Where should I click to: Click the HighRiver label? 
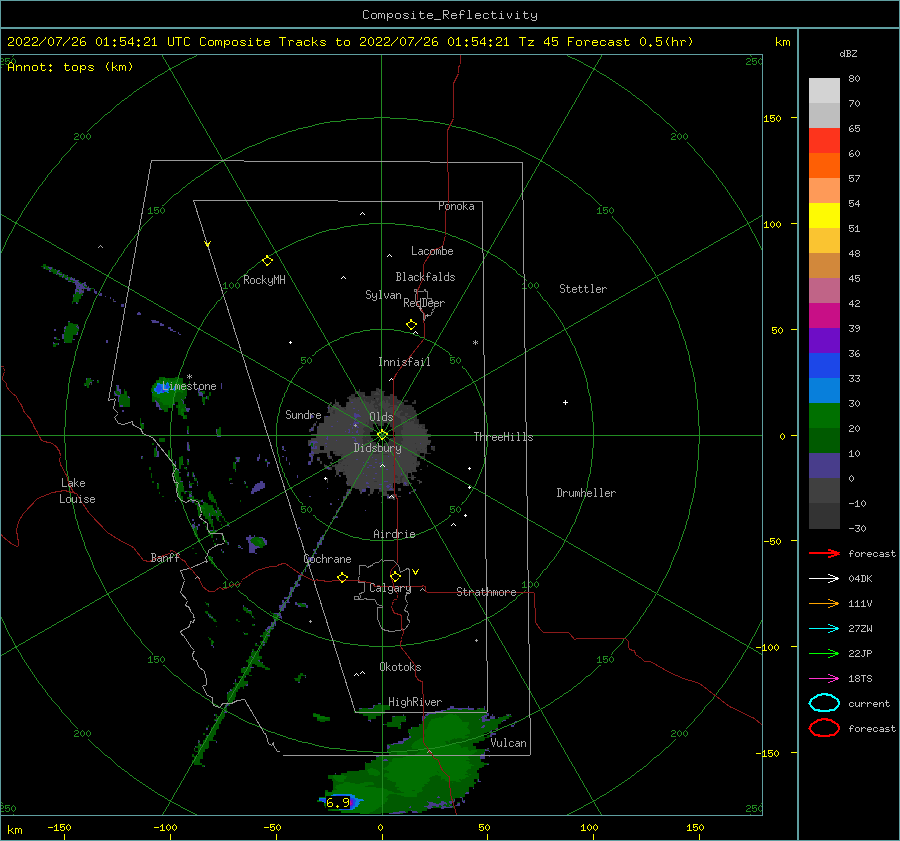coord(415,702)
